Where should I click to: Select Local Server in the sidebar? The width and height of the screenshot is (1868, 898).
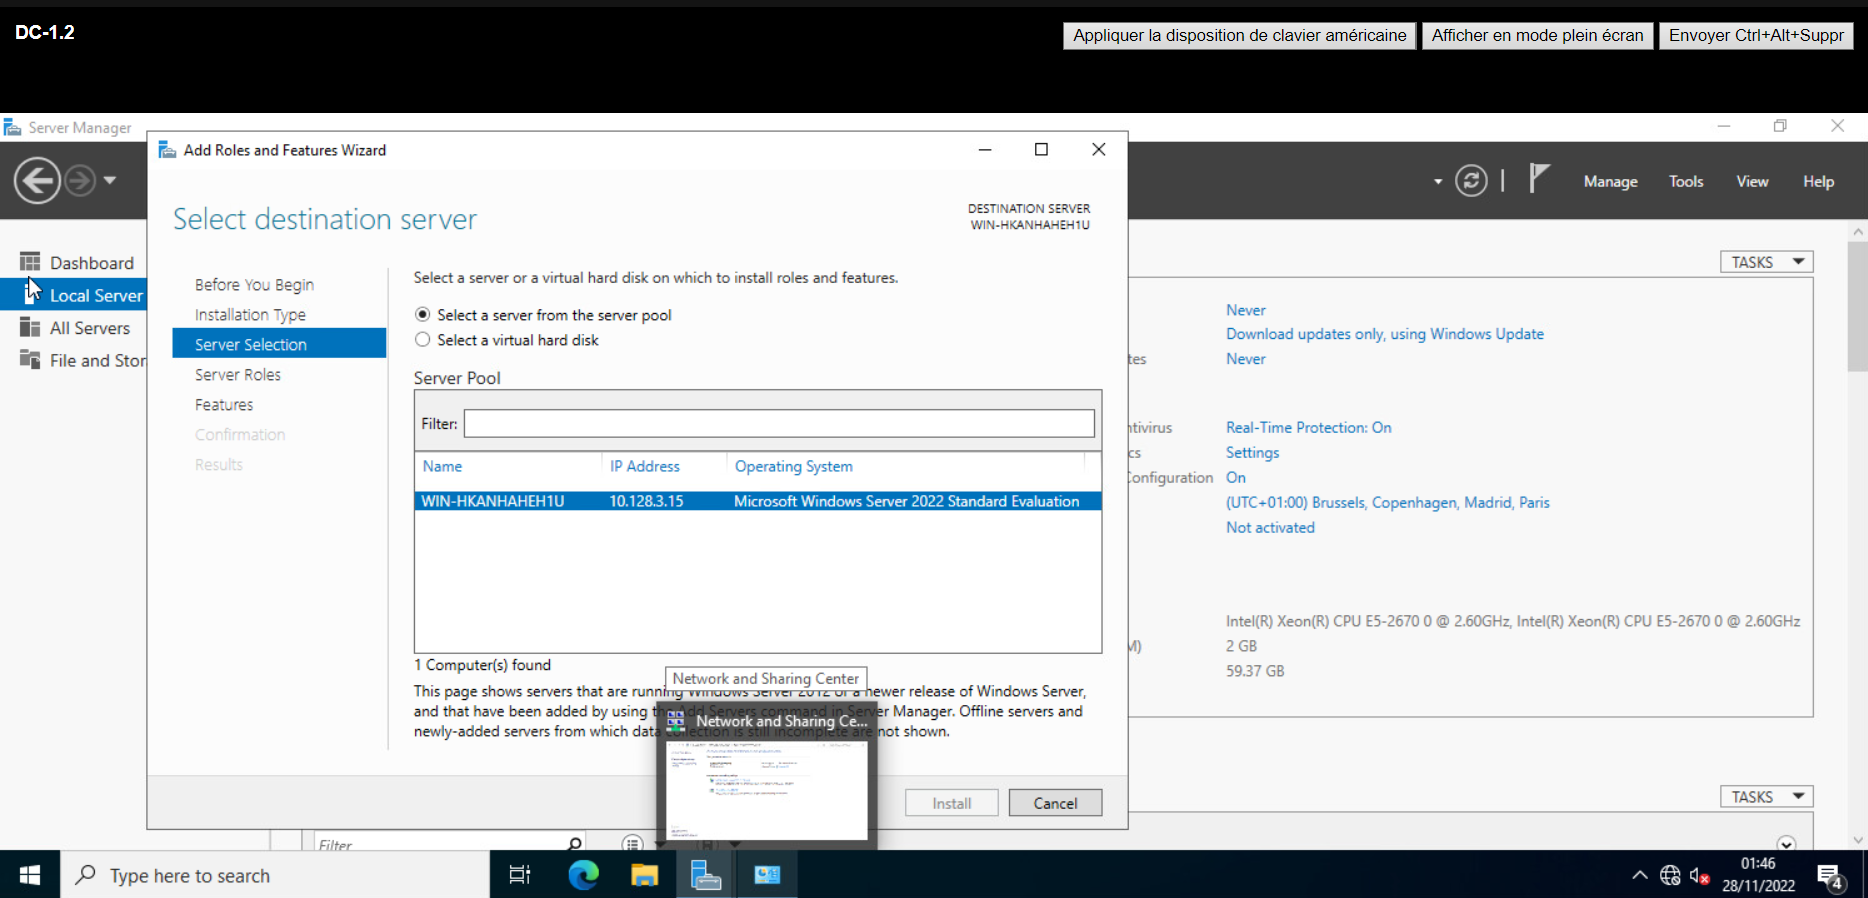(73, 295)
